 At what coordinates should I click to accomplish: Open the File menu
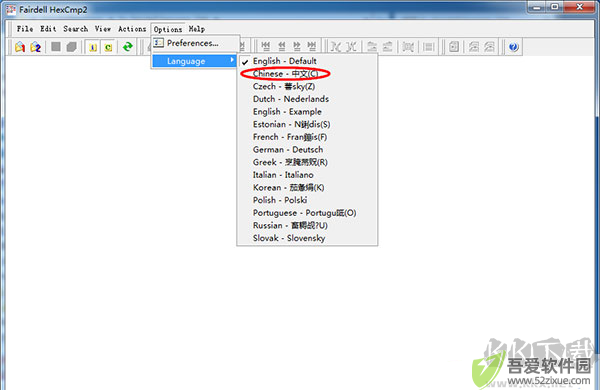[25, 29]
